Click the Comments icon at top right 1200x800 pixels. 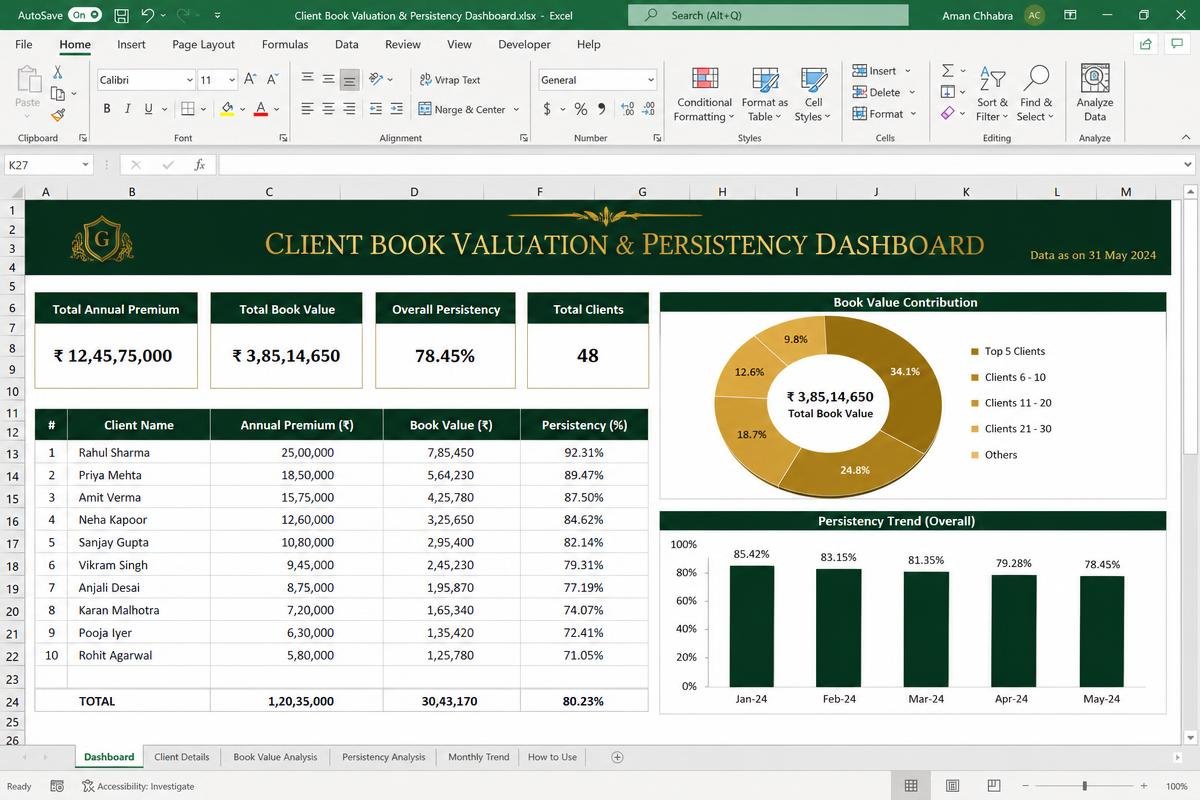(1176, 44)
